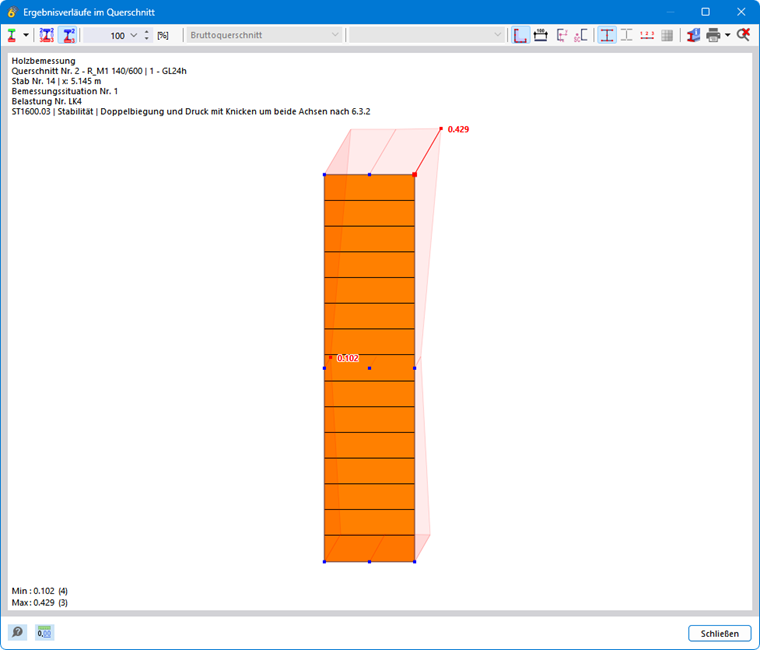
Task: Click the gray I-section outline icon
Action: (627, 35)
